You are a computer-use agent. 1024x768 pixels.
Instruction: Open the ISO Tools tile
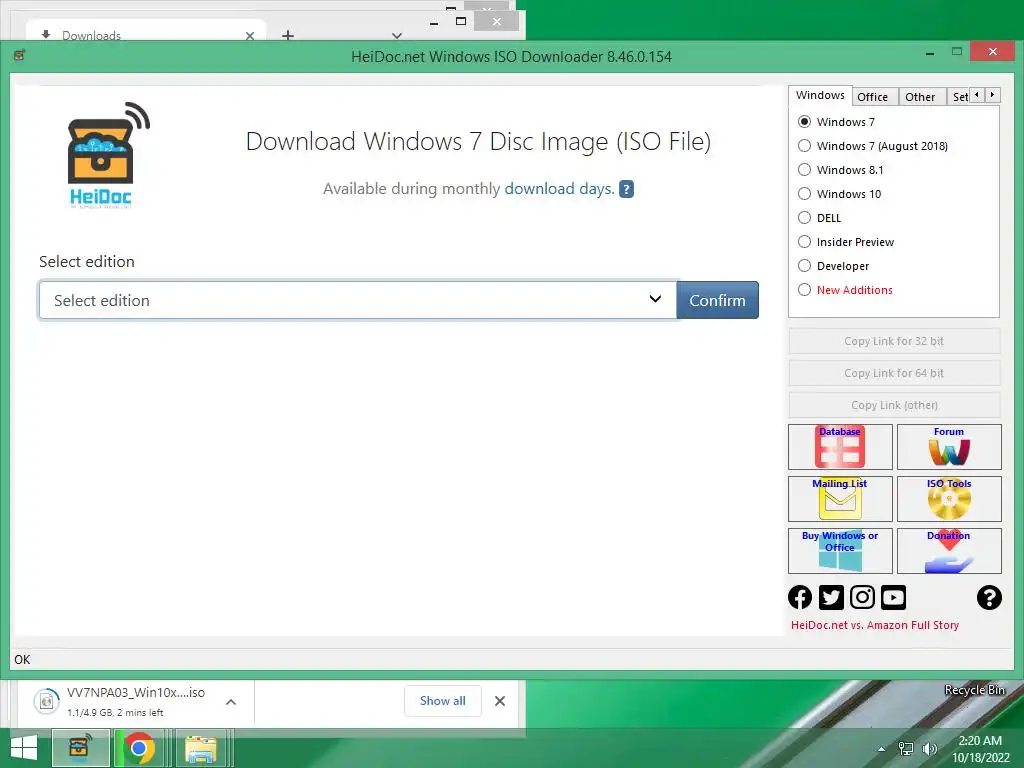(x=949, y=499)
